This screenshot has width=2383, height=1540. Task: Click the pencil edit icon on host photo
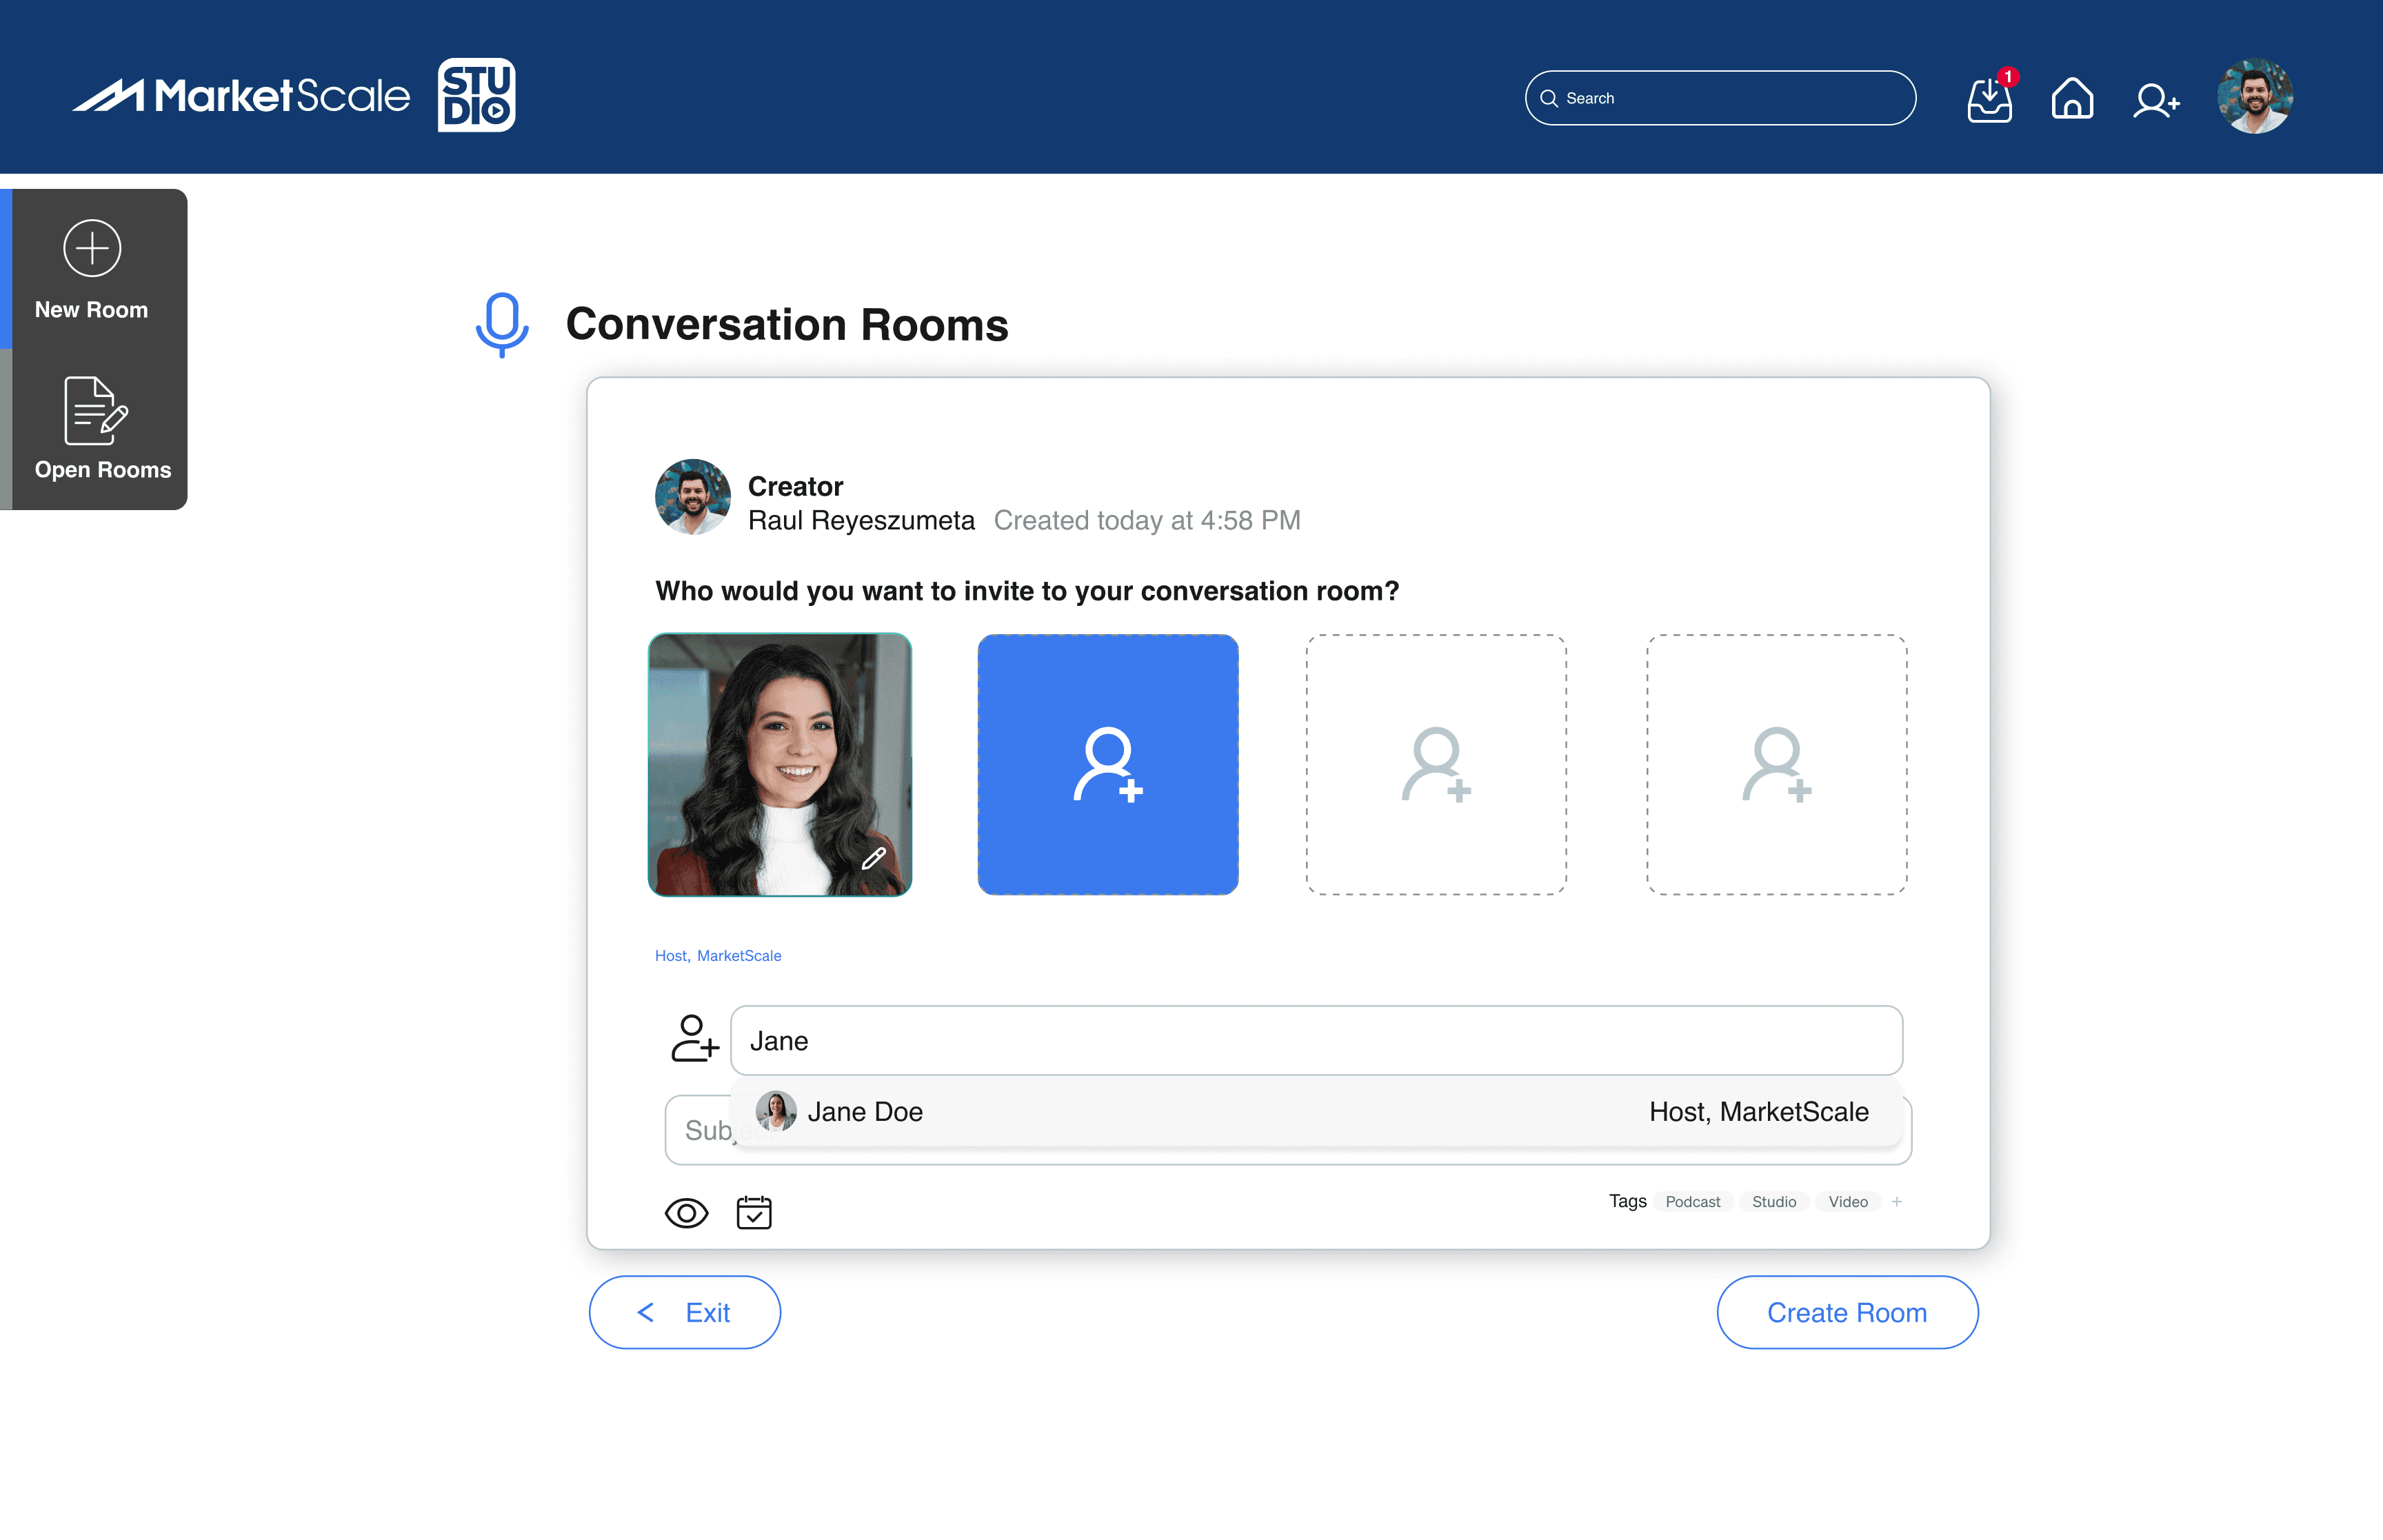click(x=873, y=858)
